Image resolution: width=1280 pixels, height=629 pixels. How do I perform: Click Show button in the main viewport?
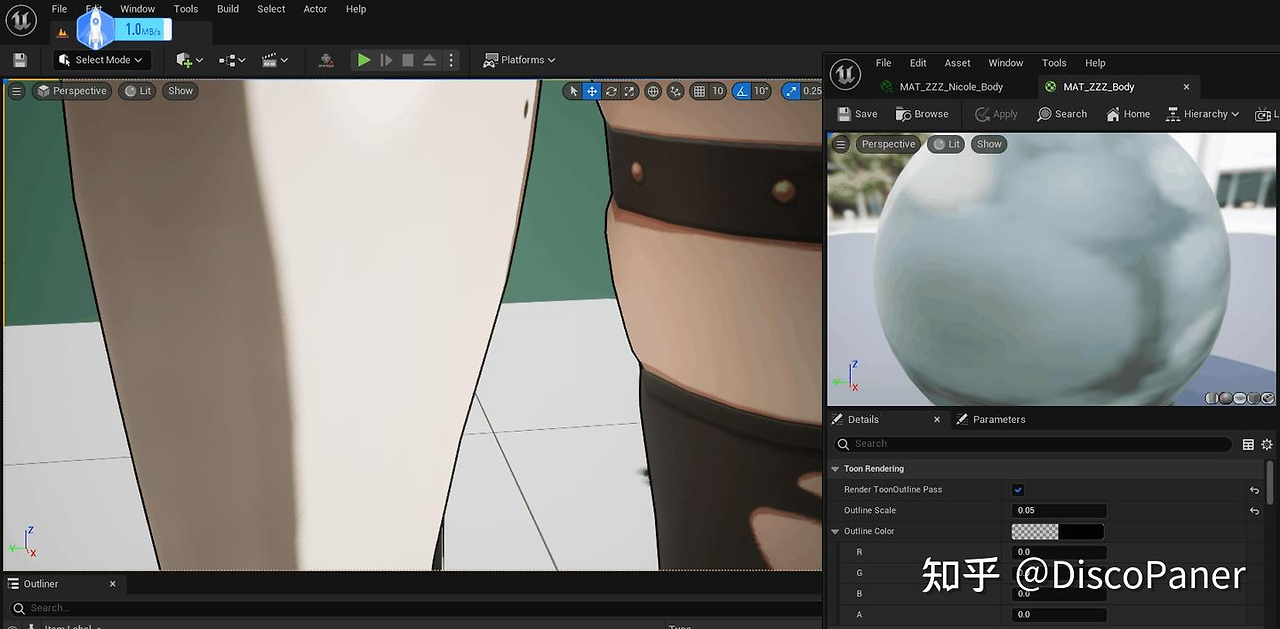pyautogui.click(x=180, y=91)
